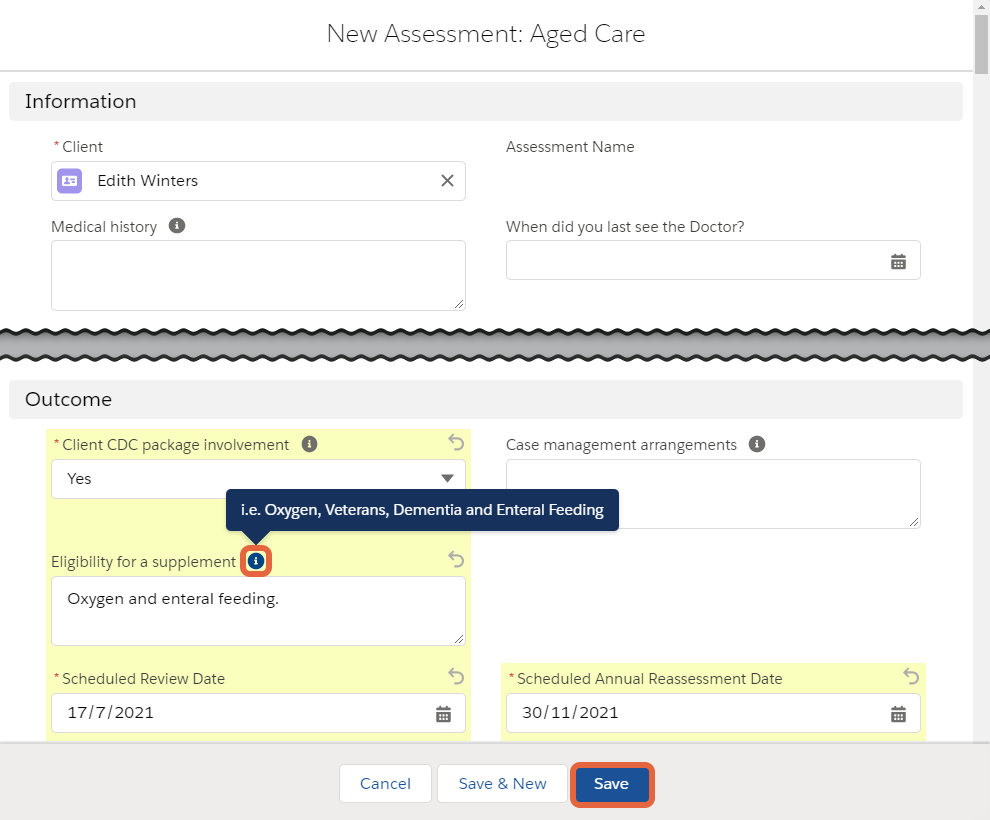This screenshot has height=820, width=990.
Task: Click the Client lookup field
Action: point(258,181)
